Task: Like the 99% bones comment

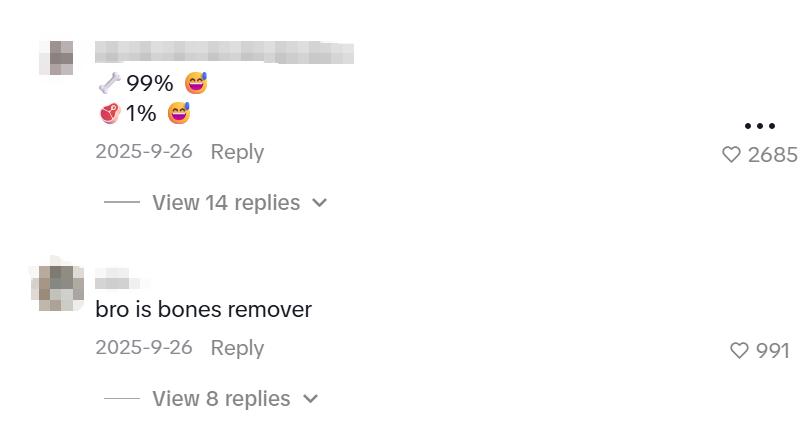Action: pos(731,154)
